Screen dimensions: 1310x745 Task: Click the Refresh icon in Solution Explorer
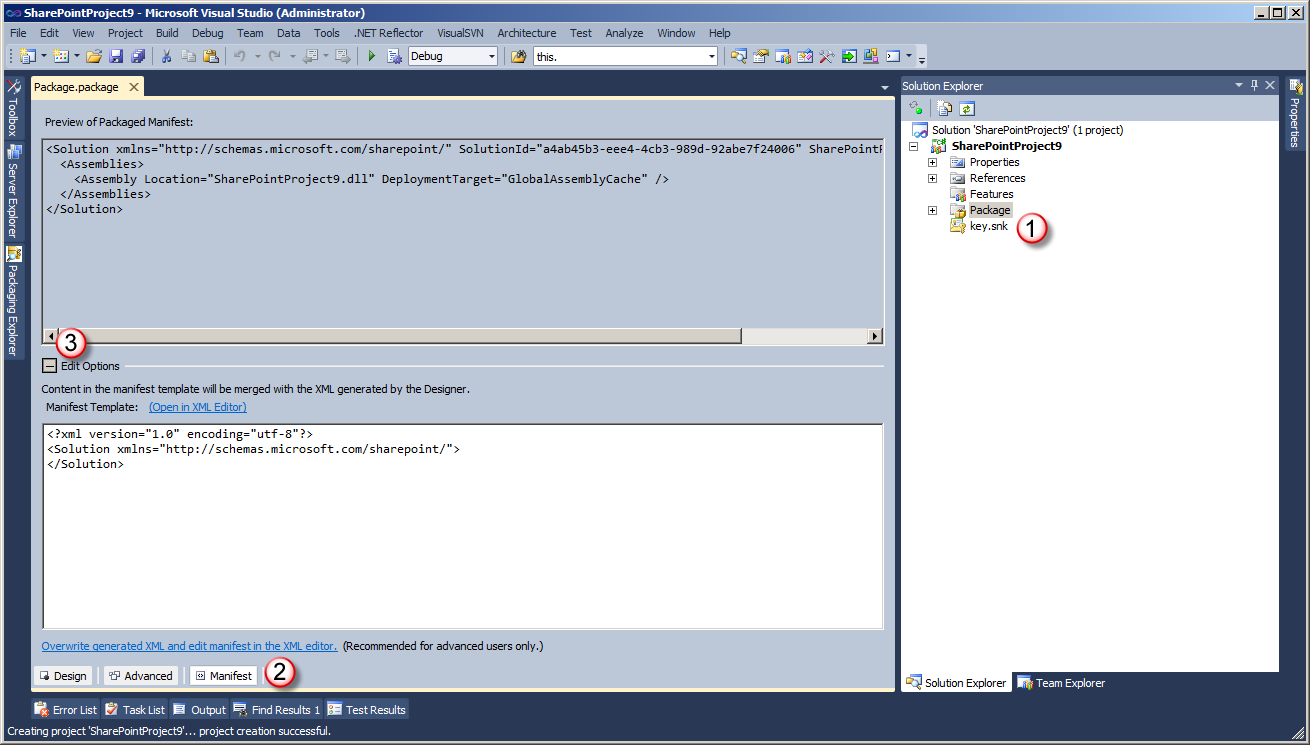[967, 108]
